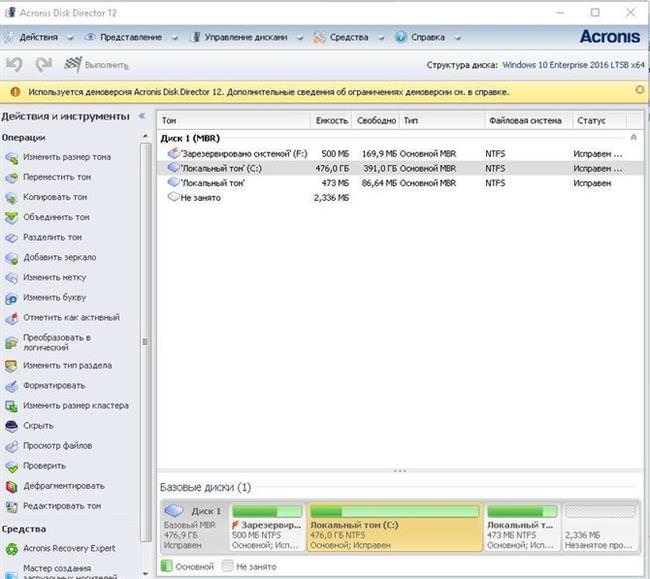Expand dropdown arrow next to Управление дисками
Viewport: 650px width, 579px height.
tap(300, 38)
